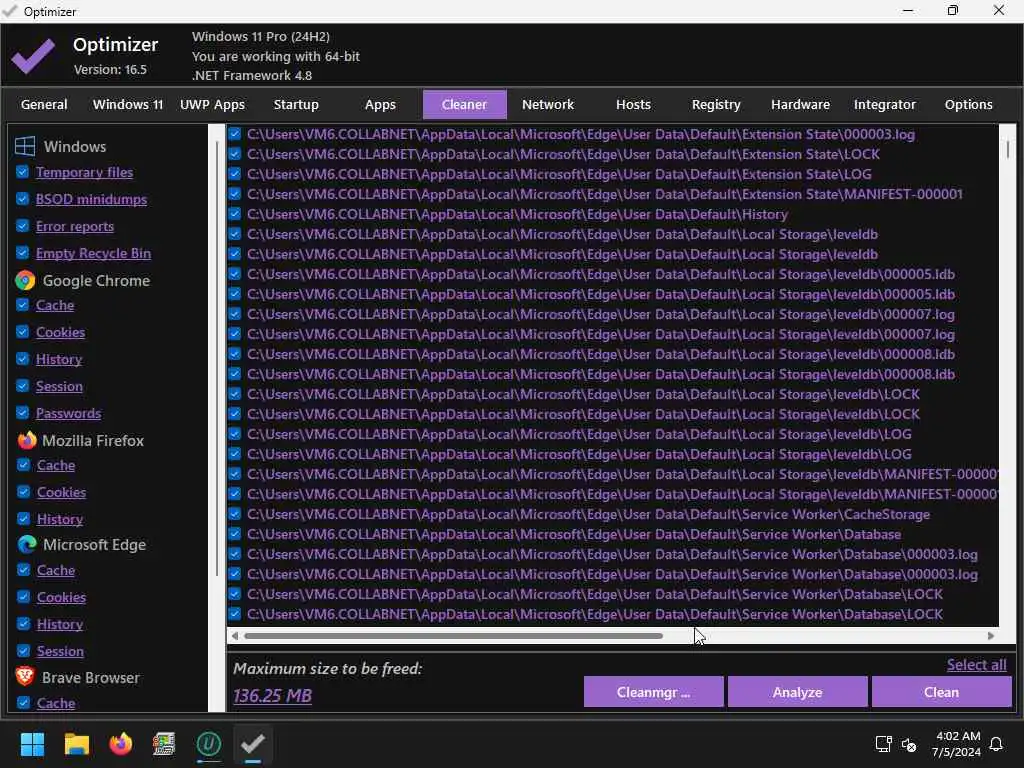The width and height of the screenshot is (1024, 768).
Task: Uncheck the Default\History file row checkbox
Action: [x=234, y=214]
